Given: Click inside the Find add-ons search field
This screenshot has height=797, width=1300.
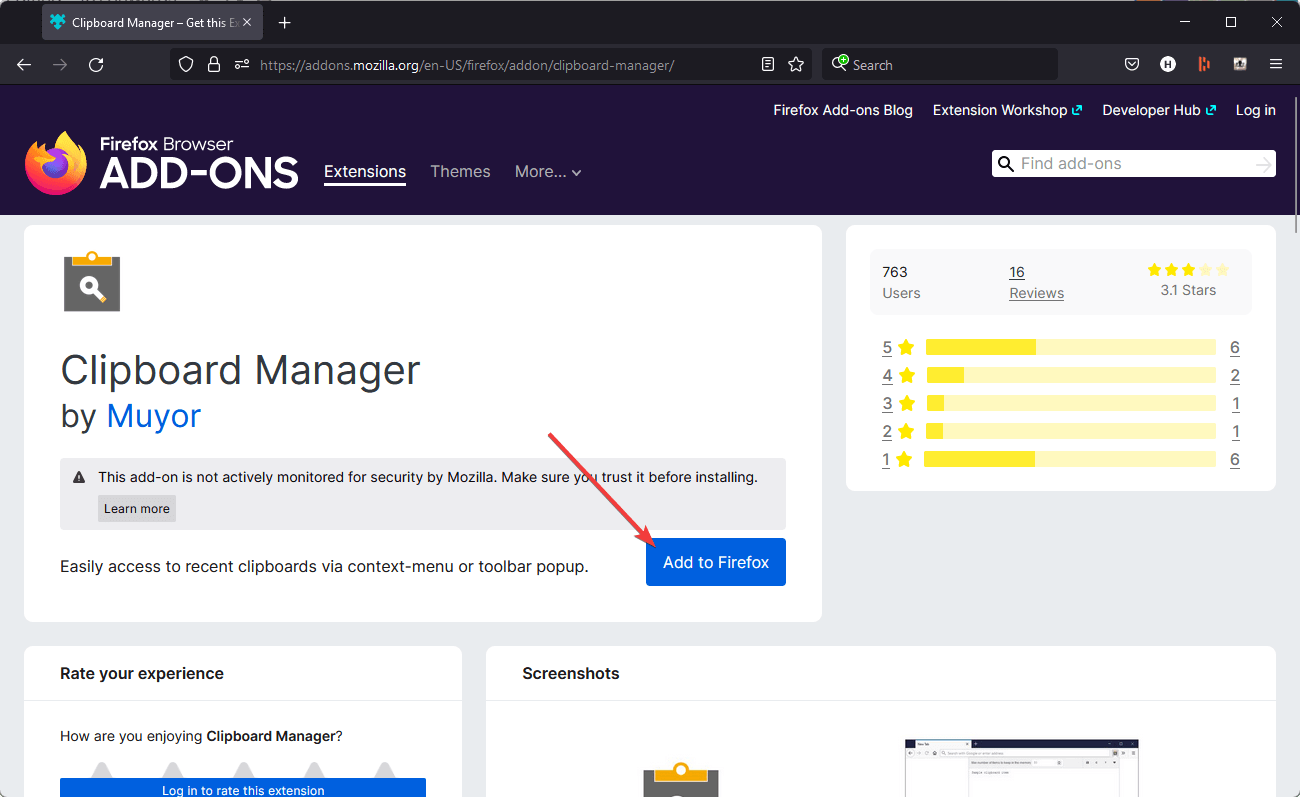Looking at the screenshot, I should (1134, 164).
